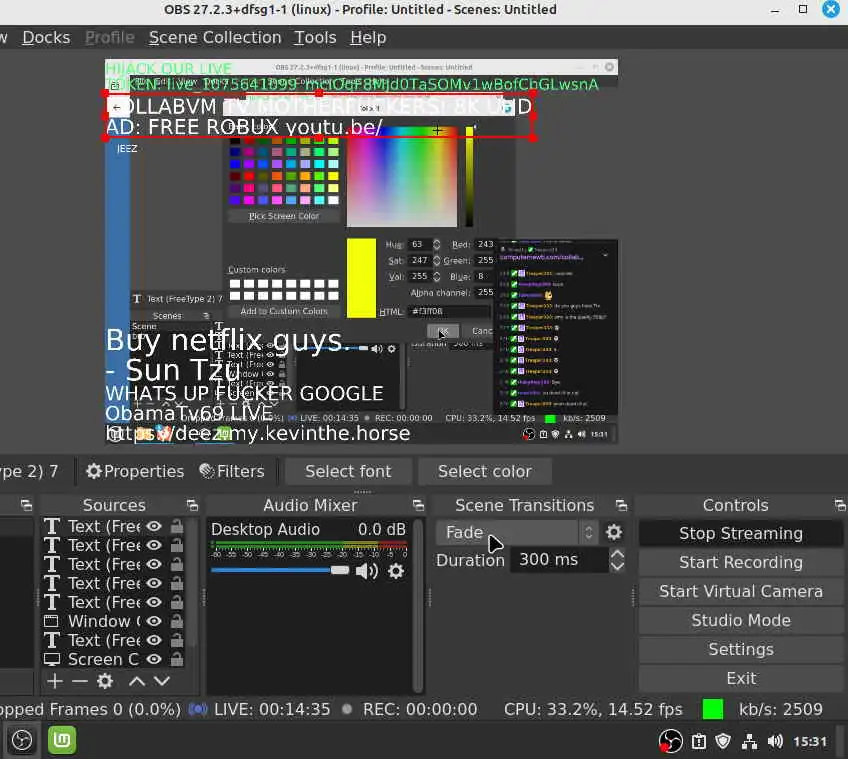Screen dimensions: 848x759
Task: Float the Controls dock via its header icon
Action: pos(840,505)
